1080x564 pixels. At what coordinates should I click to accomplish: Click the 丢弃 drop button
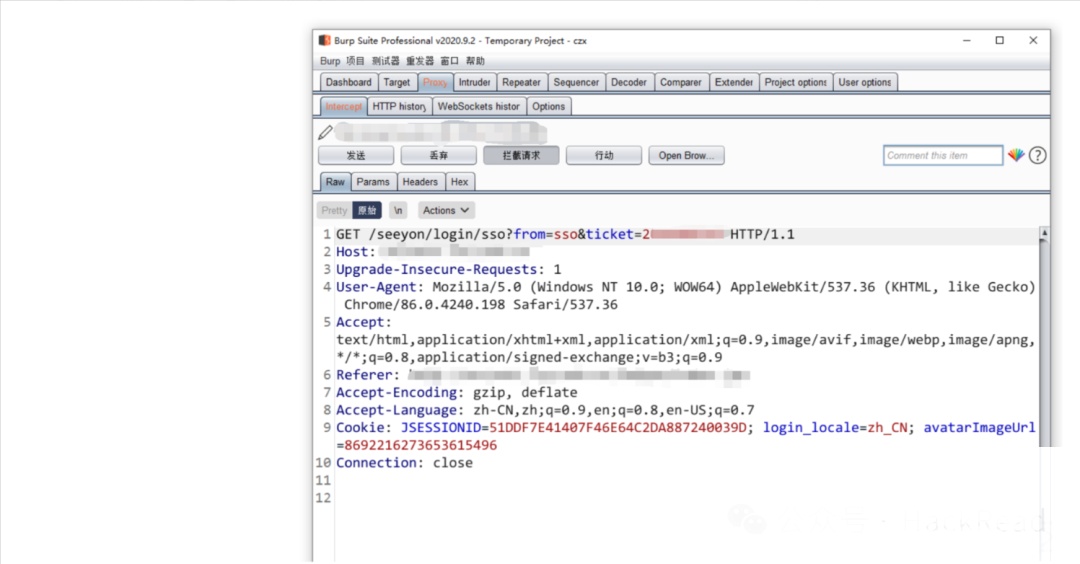tap(439, 156)
